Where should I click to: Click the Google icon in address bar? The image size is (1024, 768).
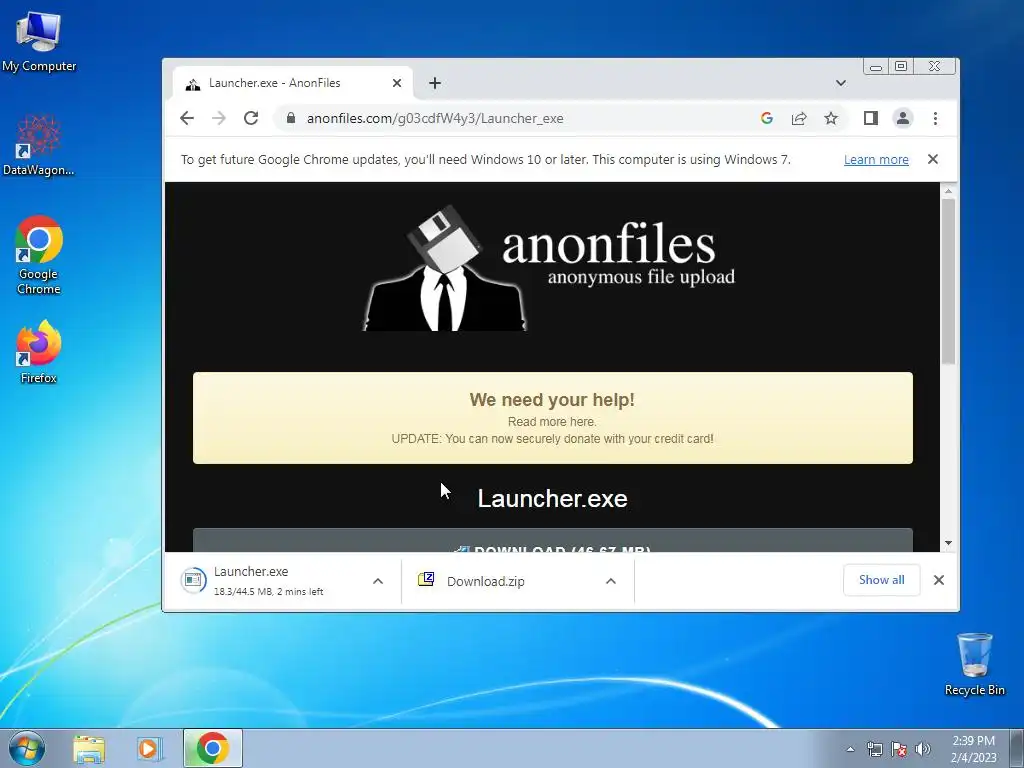767,118
